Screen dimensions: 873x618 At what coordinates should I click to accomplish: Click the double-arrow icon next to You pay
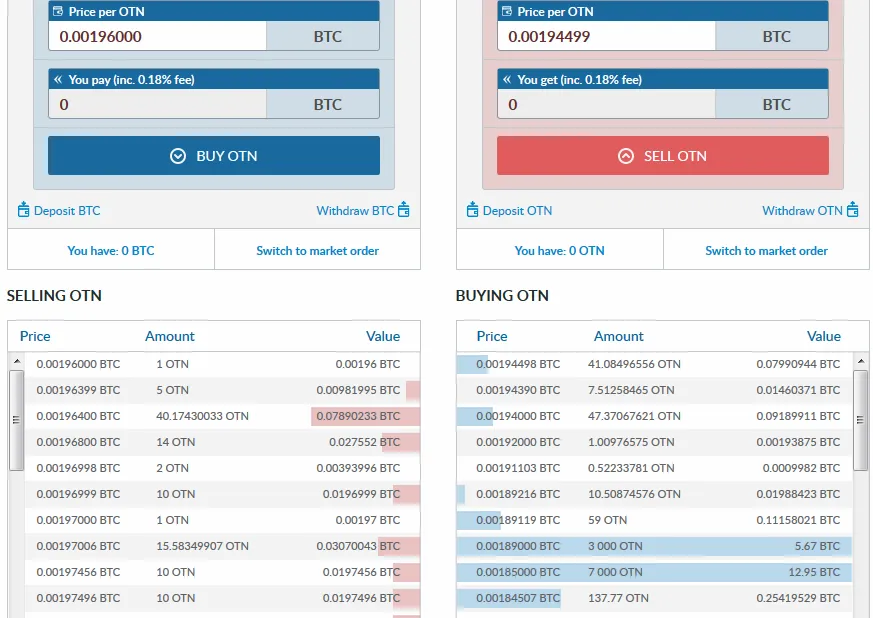58,80
